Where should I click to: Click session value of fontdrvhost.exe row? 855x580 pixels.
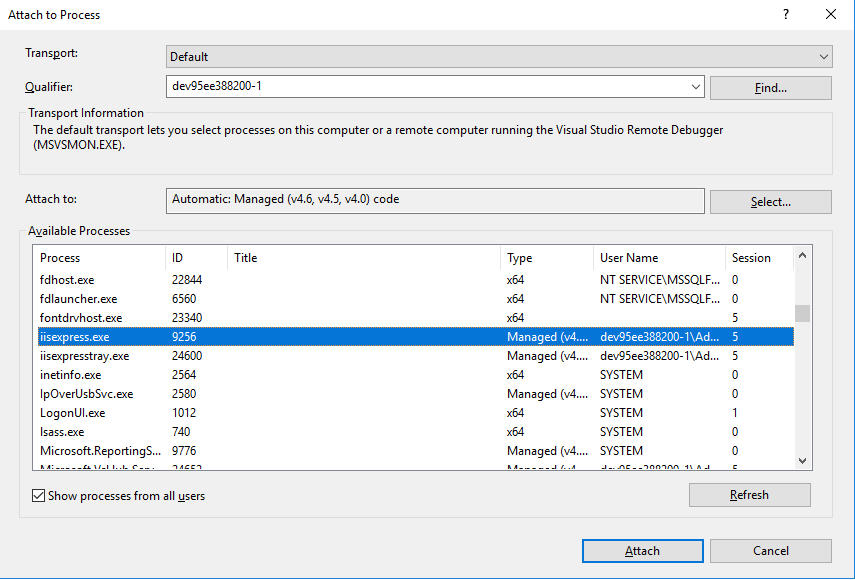(x=735, y=318)
